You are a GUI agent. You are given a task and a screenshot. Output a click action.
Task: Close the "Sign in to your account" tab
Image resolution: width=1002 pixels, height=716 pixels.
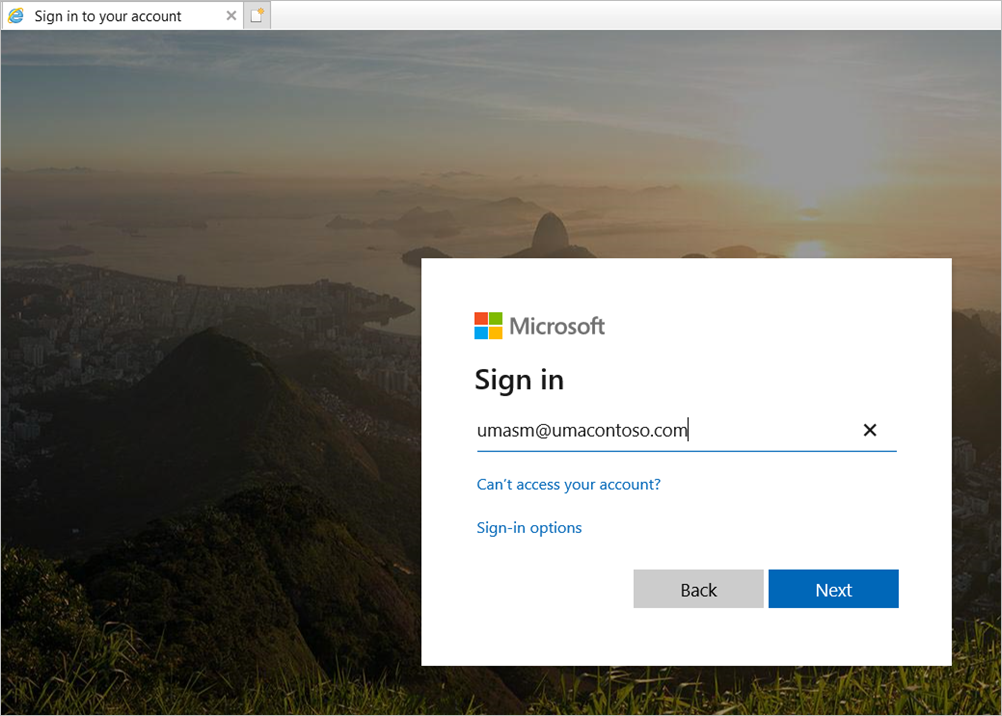click(x=231, y=15)
